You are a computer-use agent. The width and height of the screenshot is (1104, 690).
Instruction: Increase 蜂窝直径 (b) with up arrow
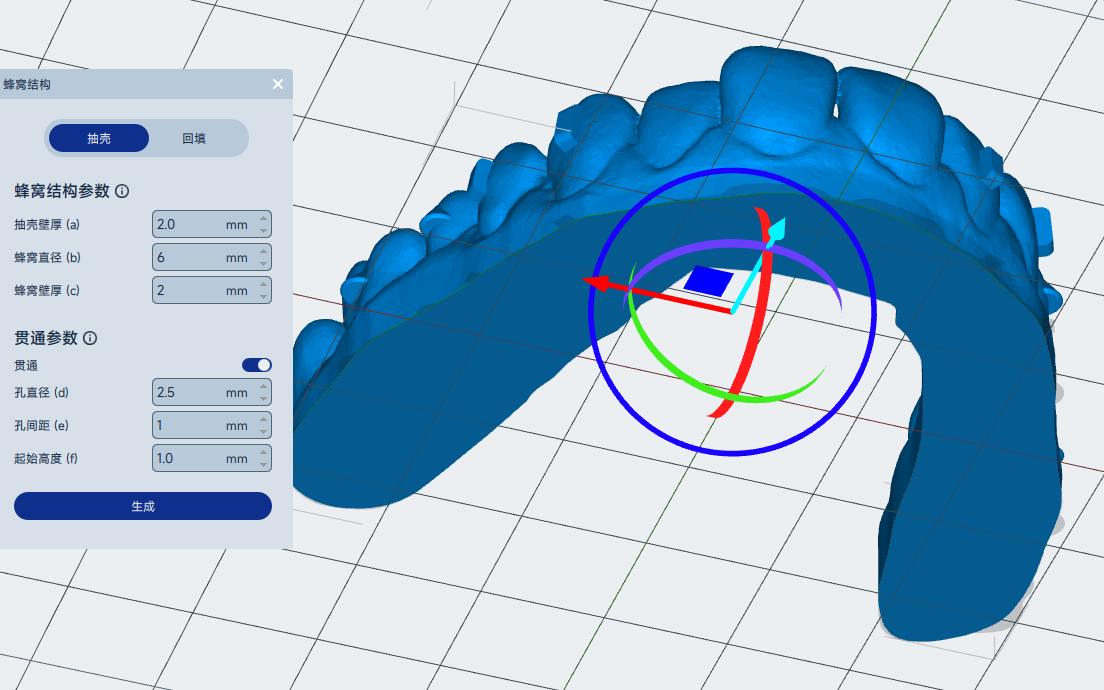263,251
